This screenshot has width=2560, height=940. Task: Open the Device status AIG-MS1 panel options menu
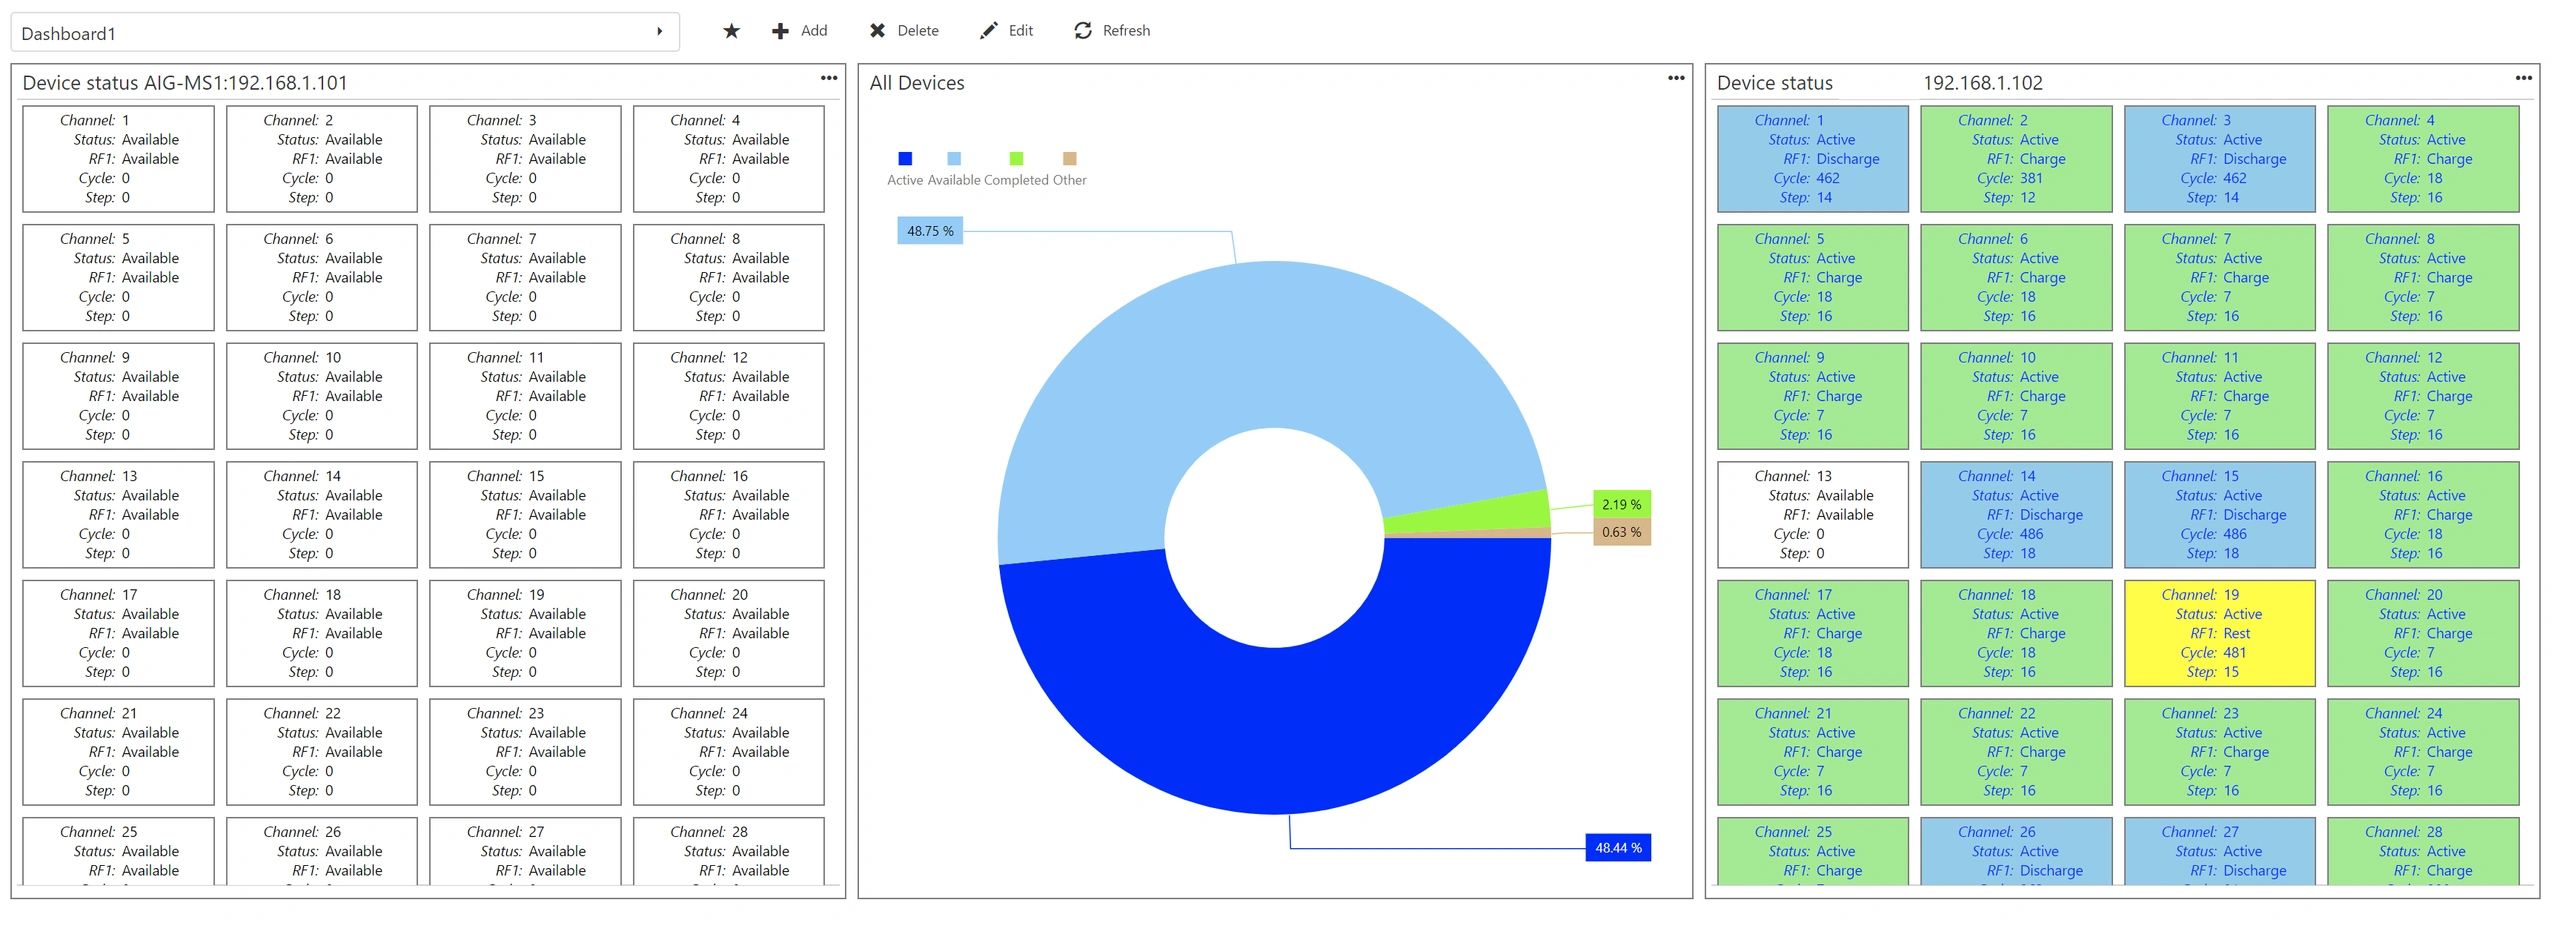tap(829, 78)
